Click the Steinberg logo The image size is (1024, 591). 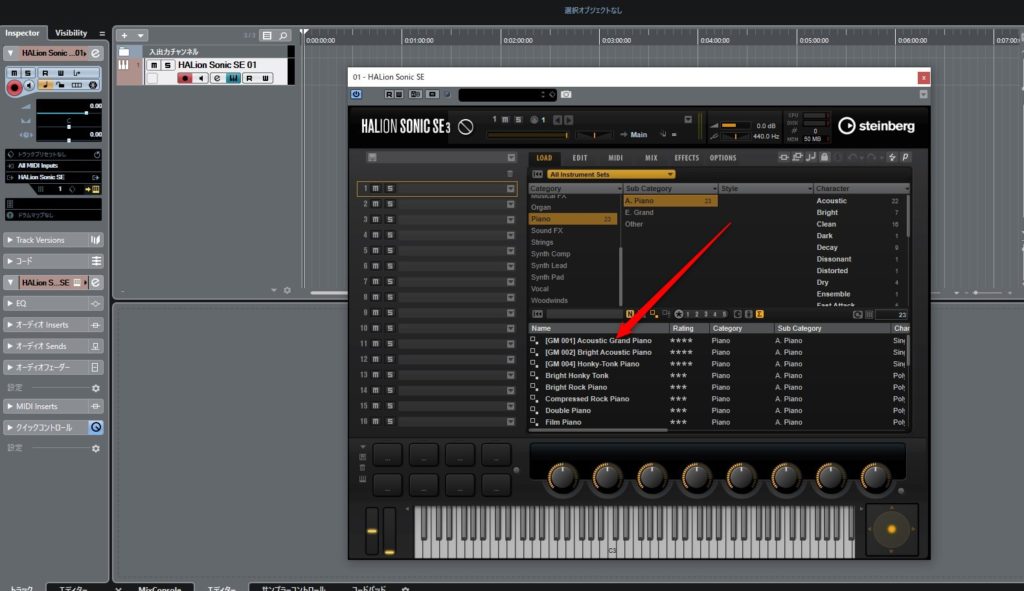pyautogui.click(x=876, y=125)
